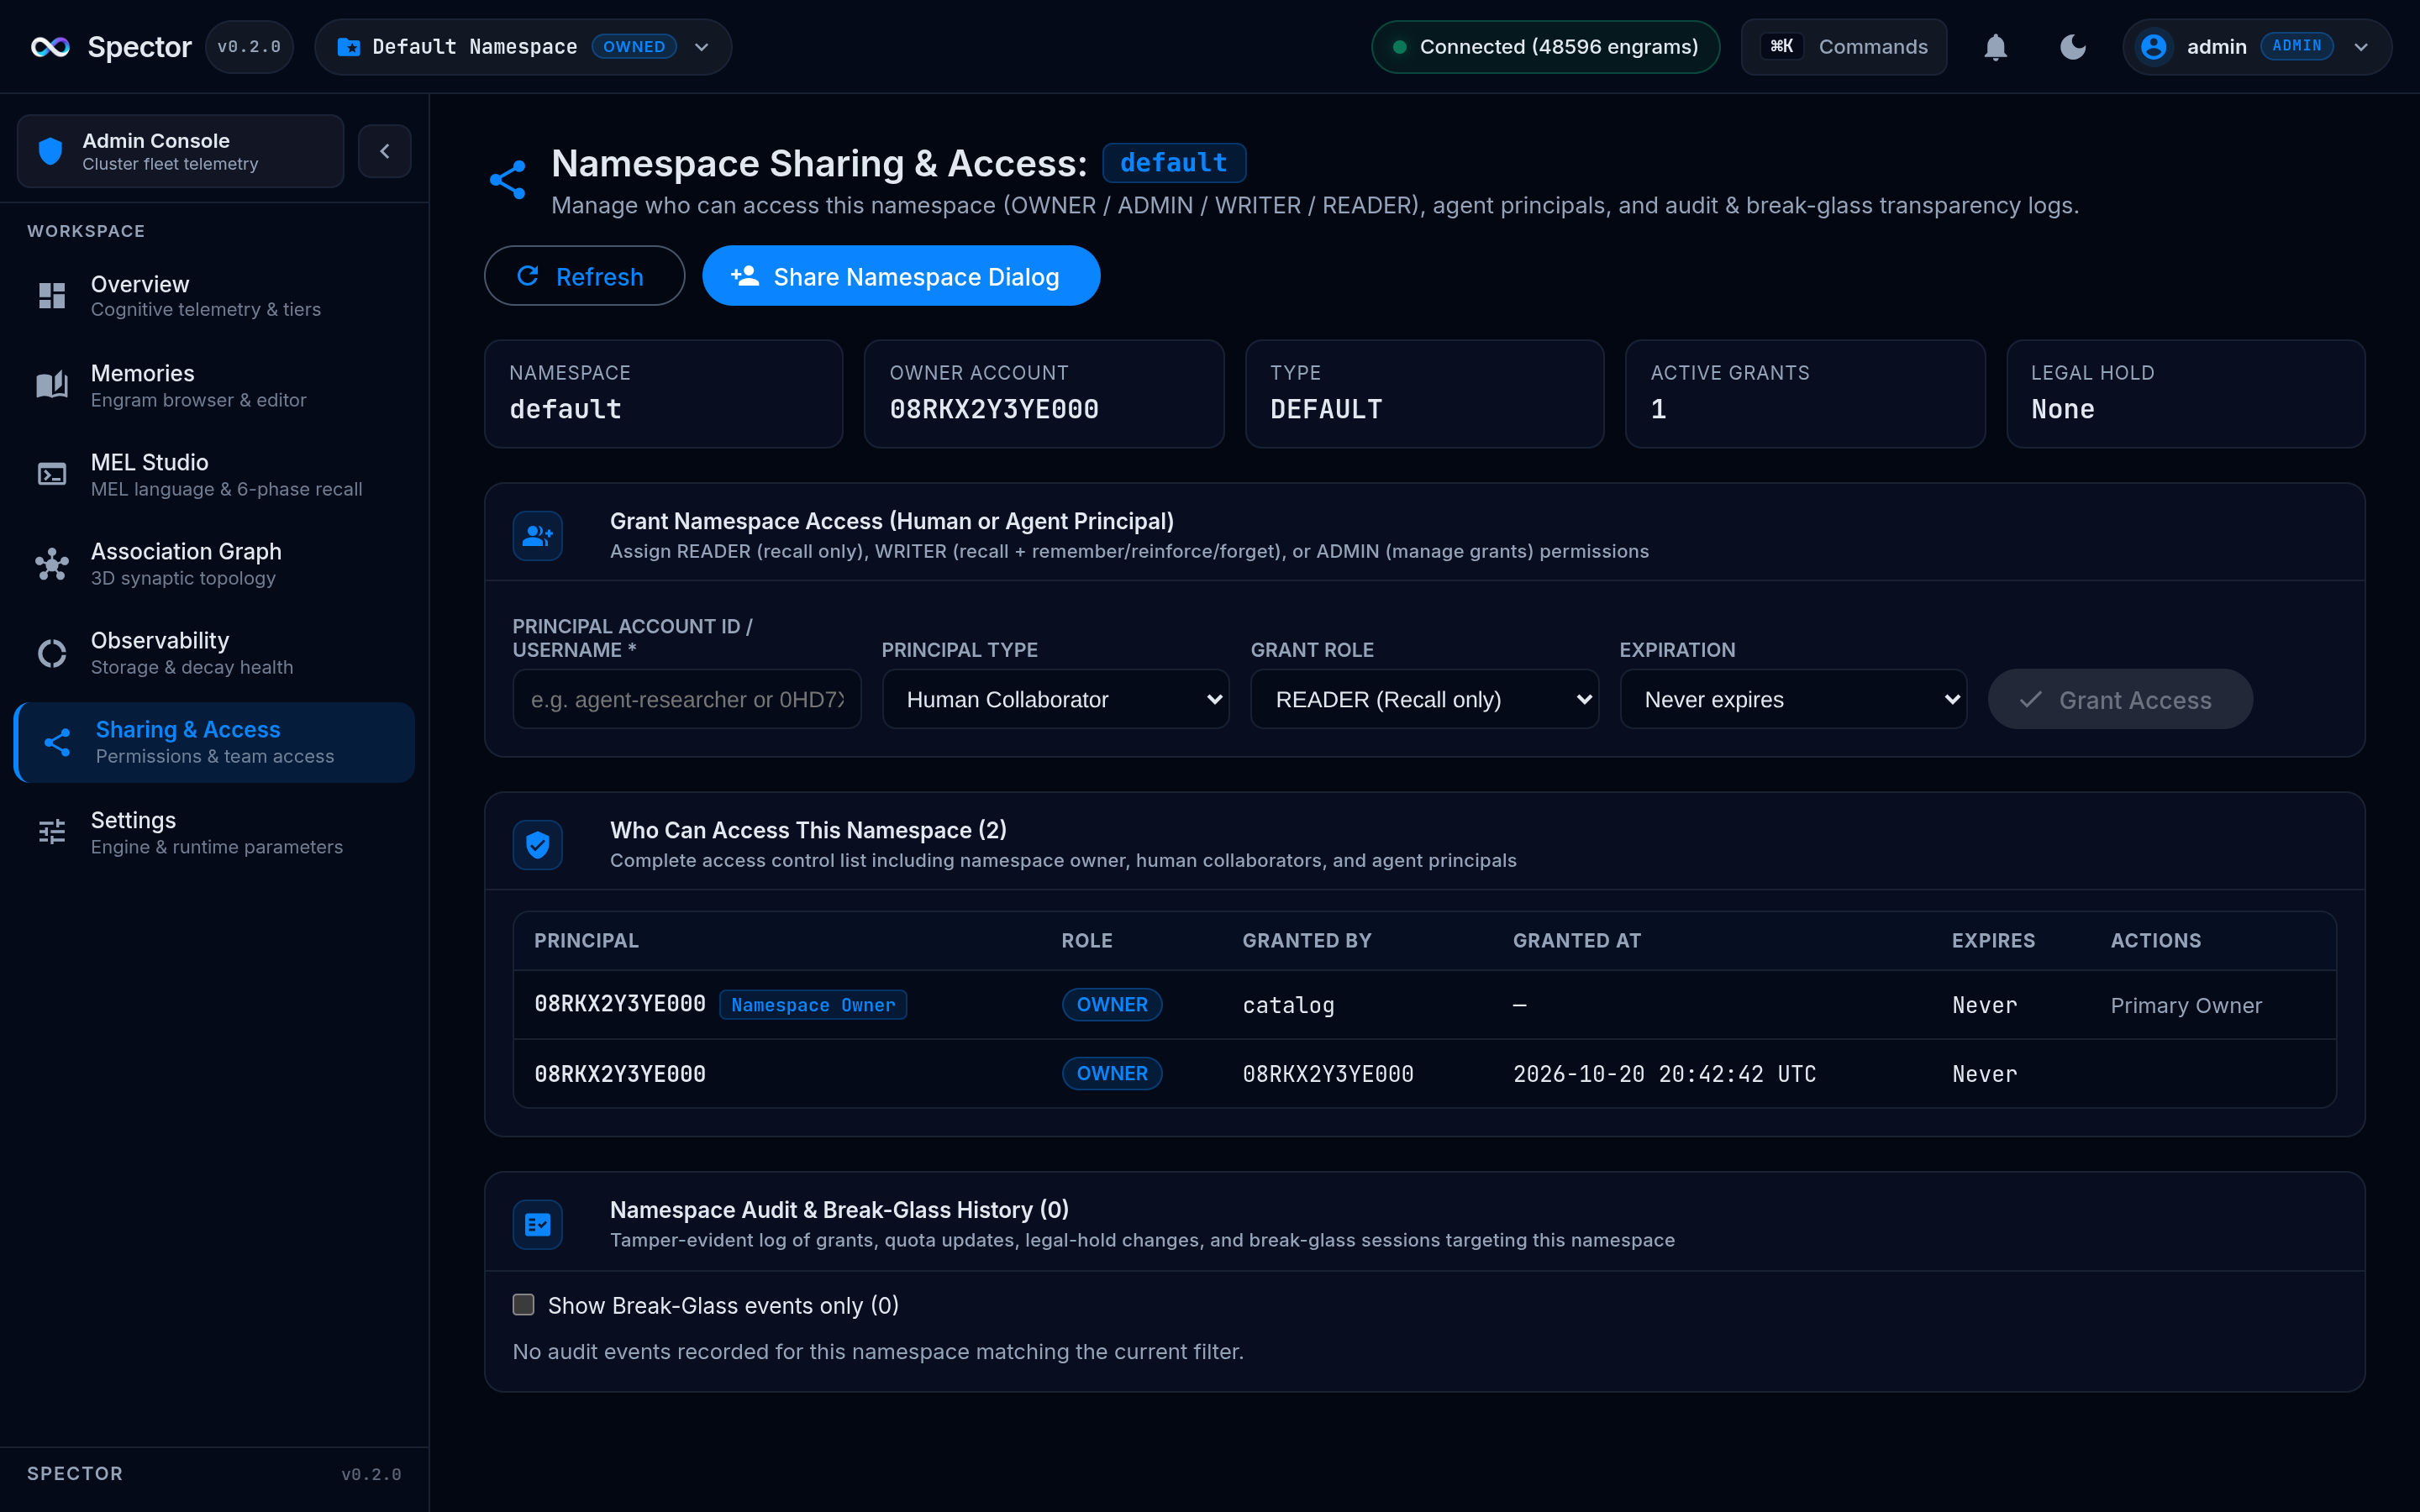Open the admin account menu chevron
This screenshot has width=2420, height=1512.
2361,47
